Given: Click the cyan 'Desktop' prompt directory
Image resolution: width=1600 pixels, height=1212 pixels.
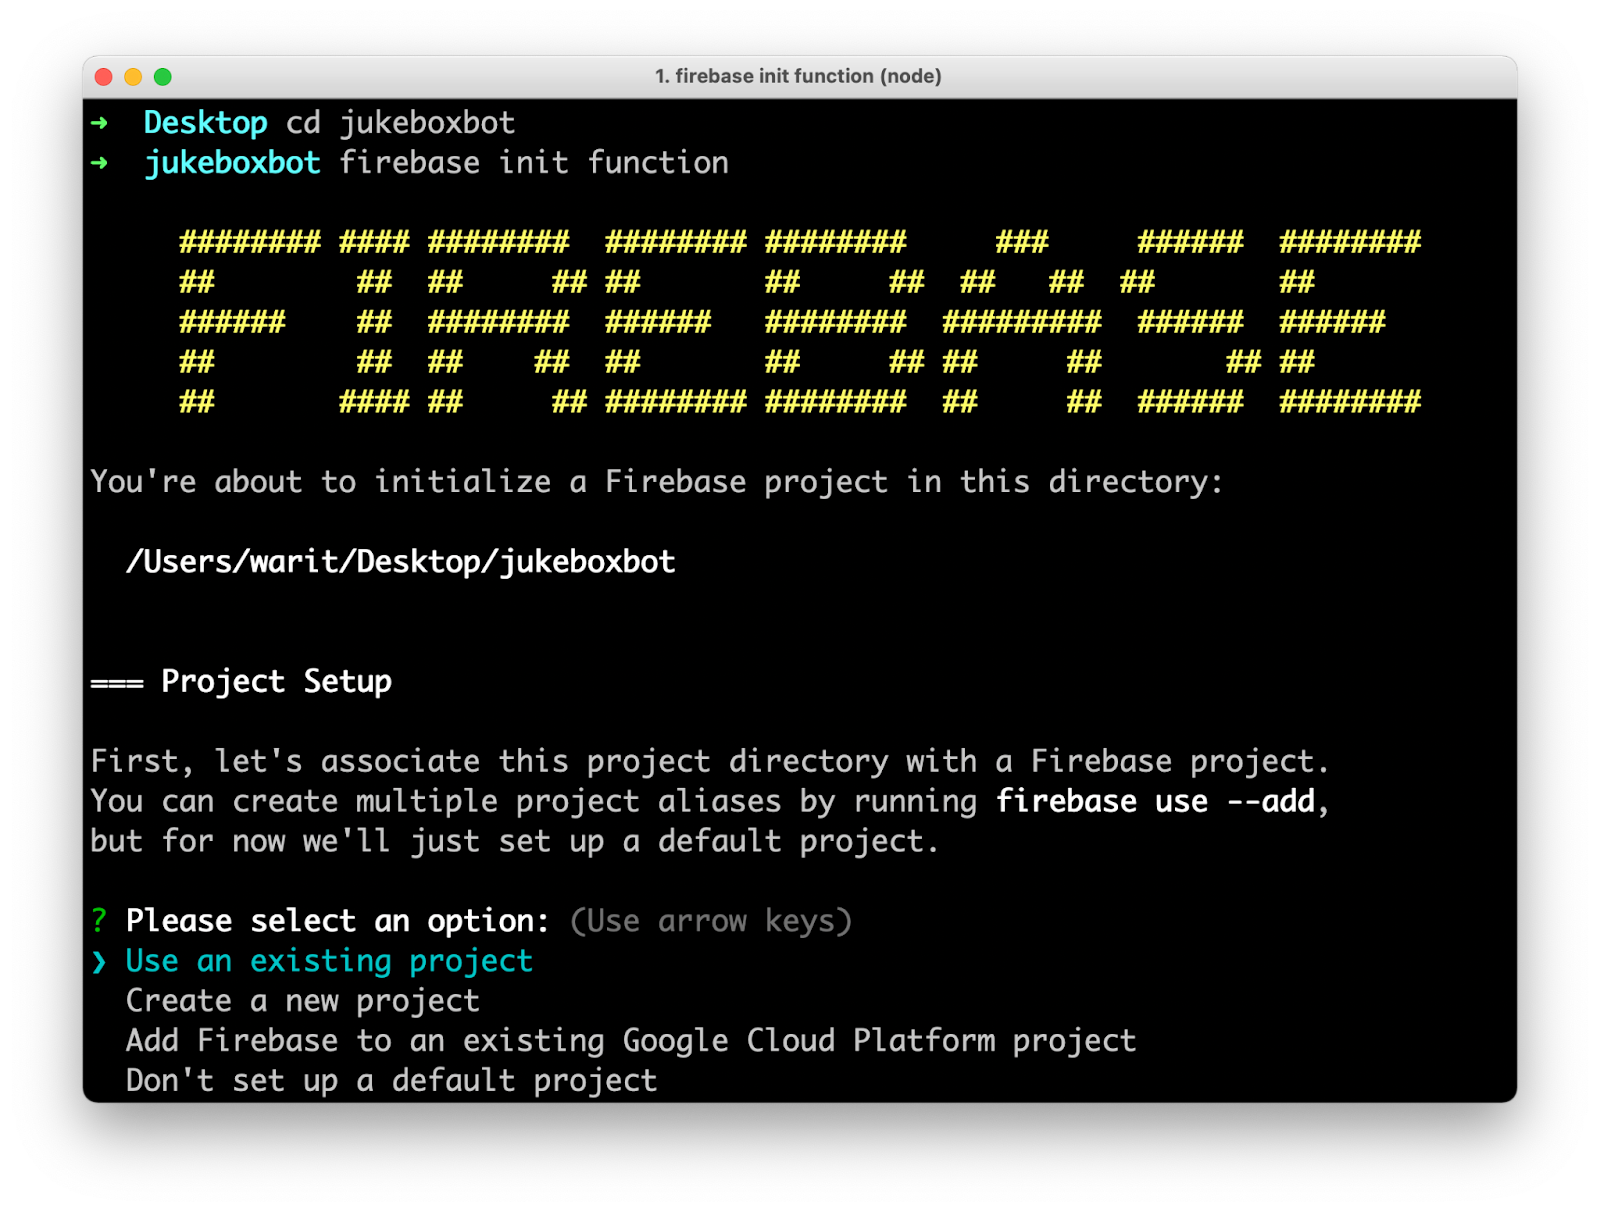Looking at the screenshot, I should click(205, 123).
